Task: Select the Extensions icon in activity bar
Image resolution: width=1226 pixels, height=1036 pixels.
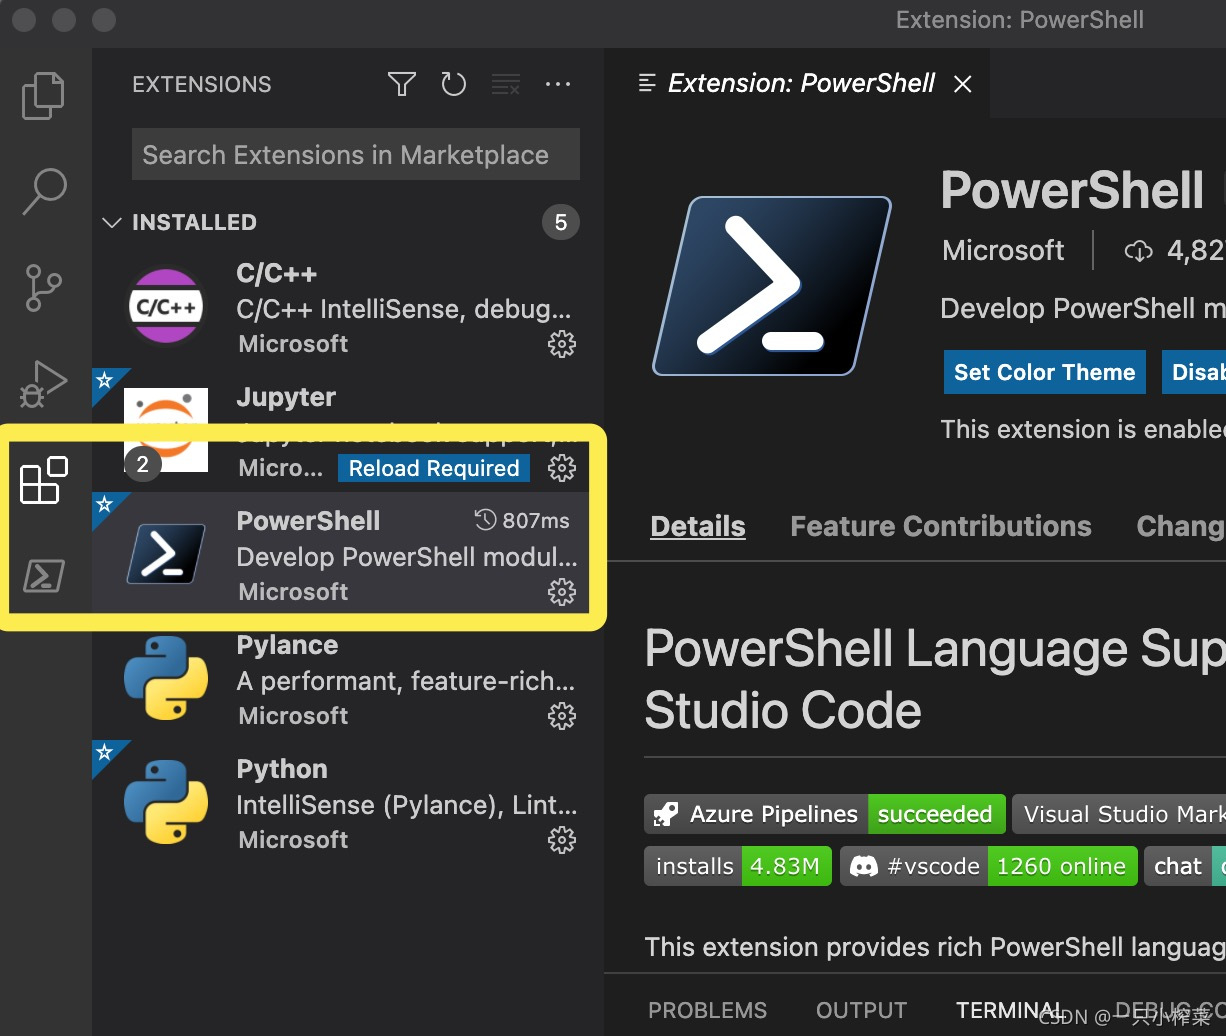Action: click(42, 481)
